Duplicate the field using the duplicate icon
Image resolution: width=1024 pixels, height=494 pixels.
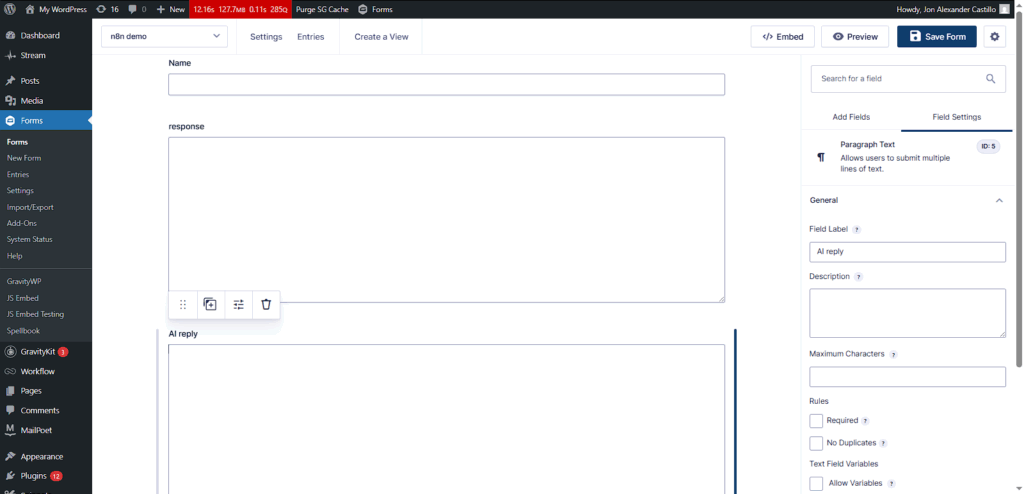(x=210, y=305)
